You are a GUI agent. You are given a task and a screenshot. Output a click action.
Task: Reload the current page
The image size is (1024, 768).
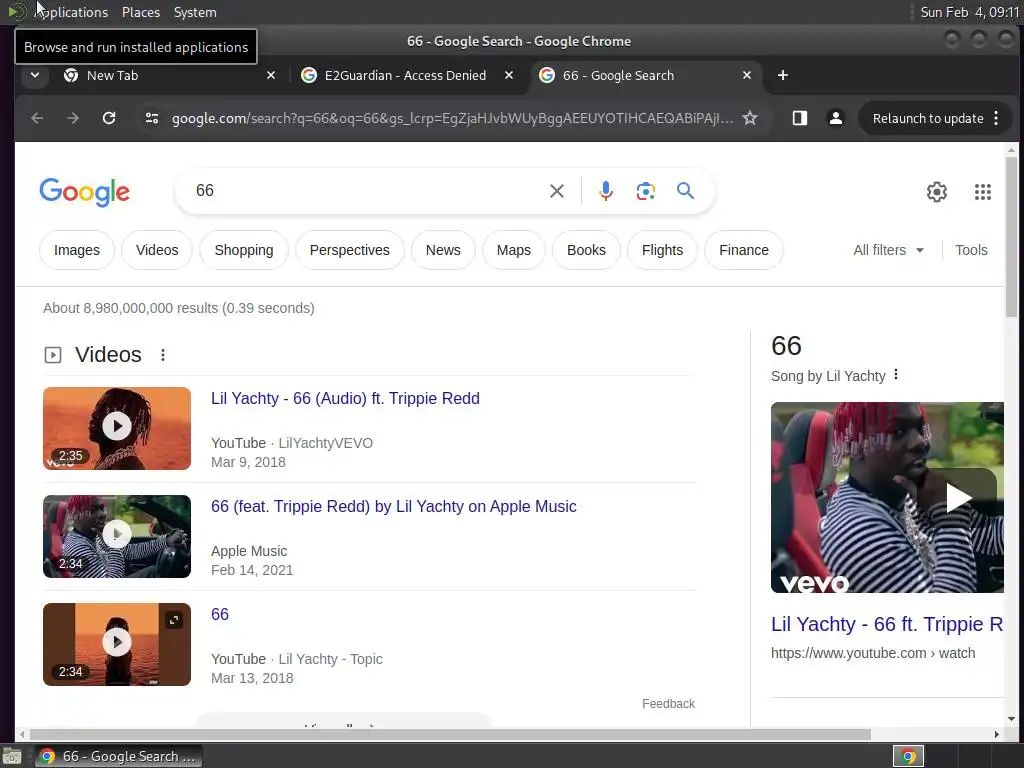coord(109,118)
